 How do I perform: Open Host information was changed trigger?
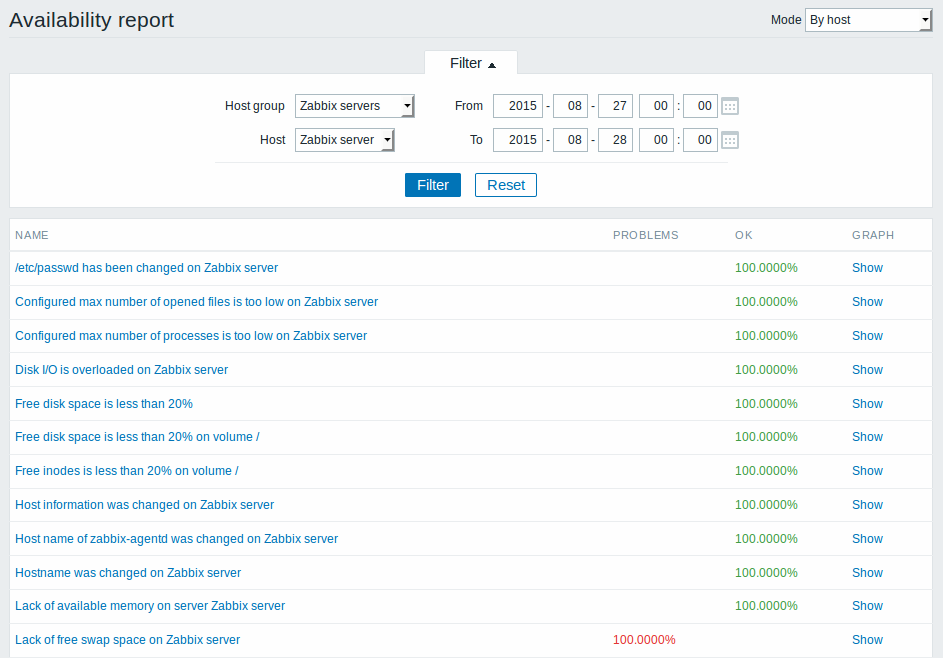[144, 505]
